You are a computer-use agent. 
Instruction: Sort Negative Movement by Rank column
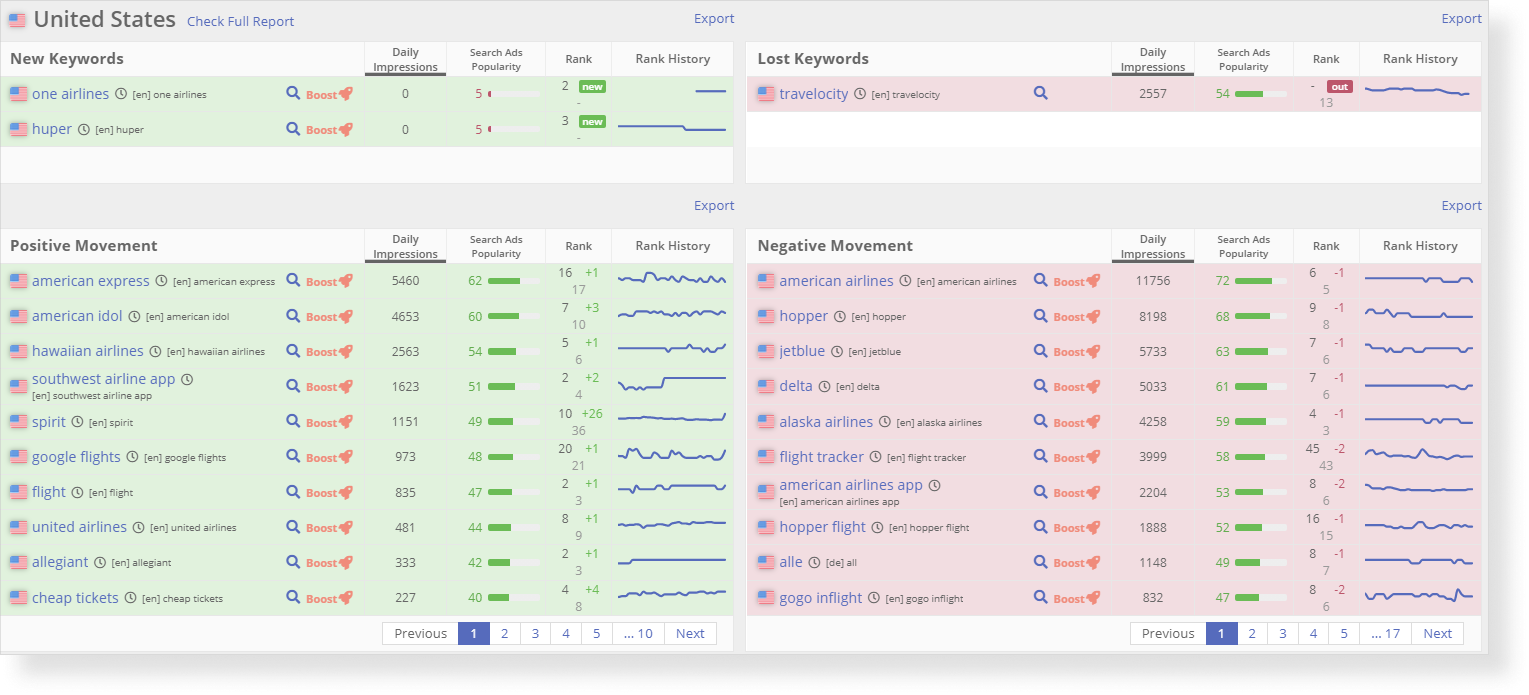click(x=1326, y=246)
